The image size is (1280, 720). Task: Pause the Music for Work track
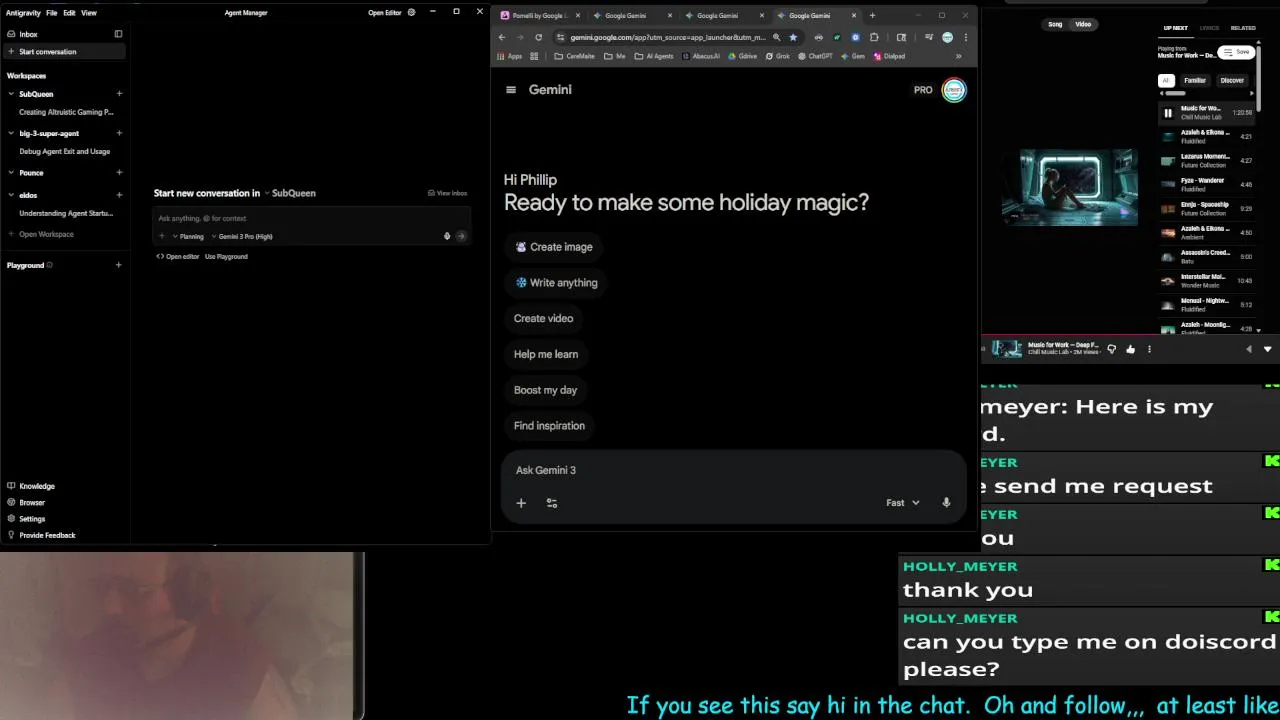click(x=1167, y=113)
